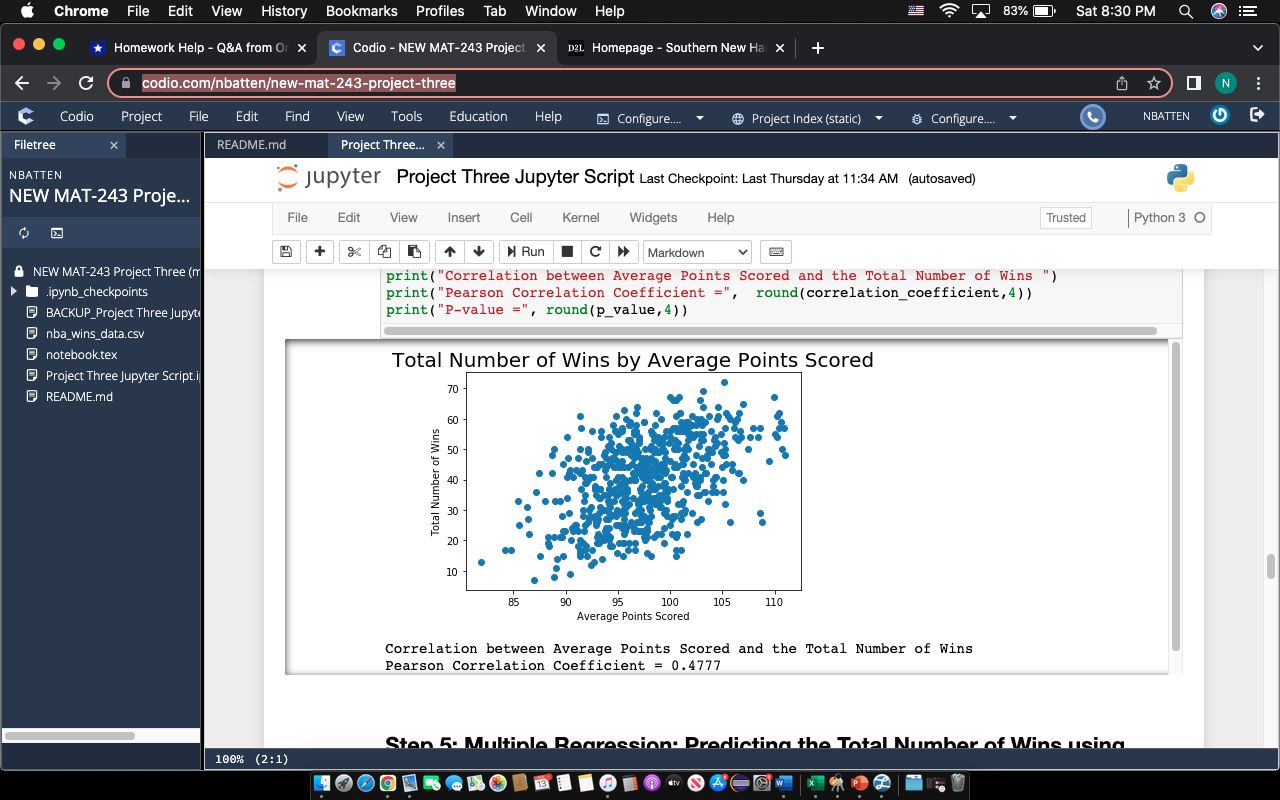This screenshot has width=1280, height=800.
Task: Cut the selected cell with the scissors icon
Action: point(352,251)
